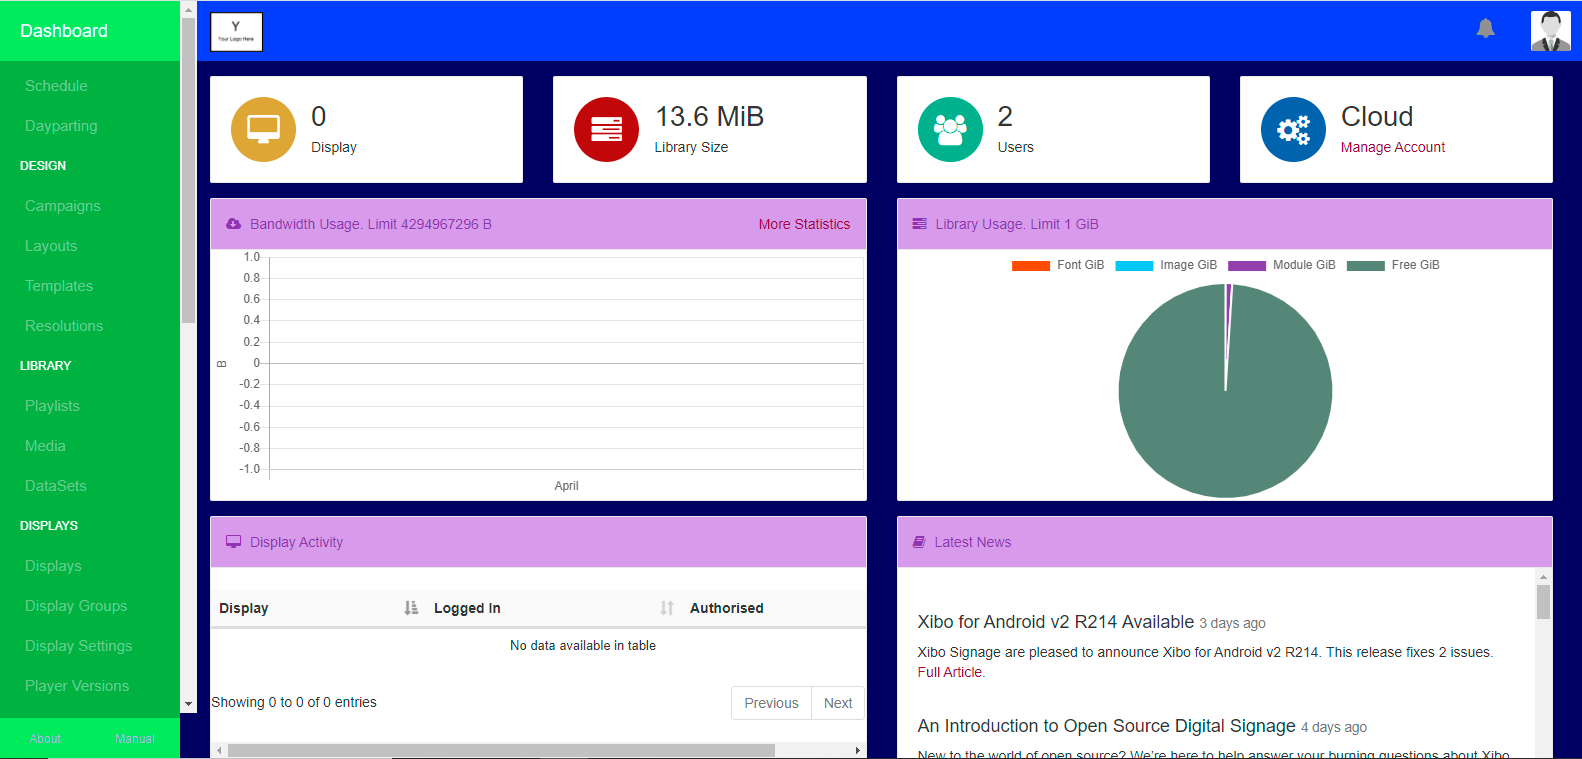1582x759 pixels.
Task: Click the orange Display monitor icon
Action: [x=263, y=129]
